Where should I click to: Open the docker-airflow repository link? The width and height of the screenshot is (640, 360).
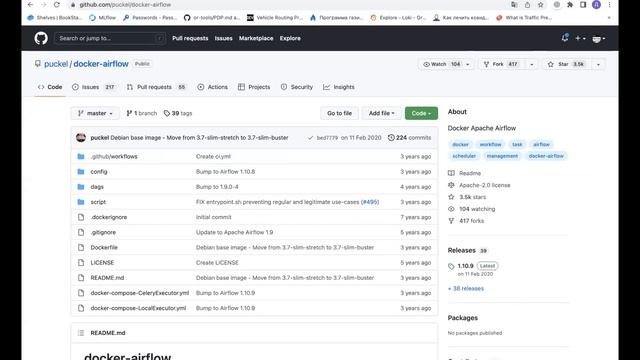click(x=101, y=64)
